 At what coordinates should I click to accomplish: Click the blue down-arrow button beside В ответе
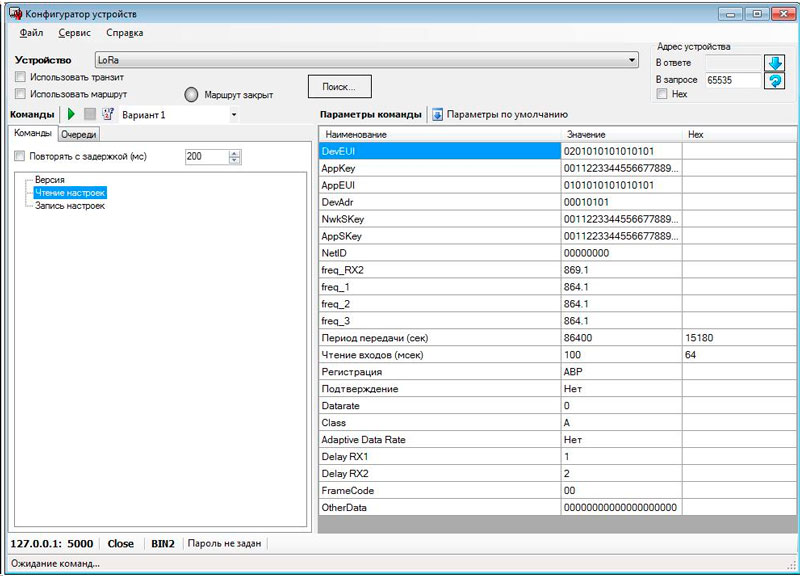tap(774, 63)
